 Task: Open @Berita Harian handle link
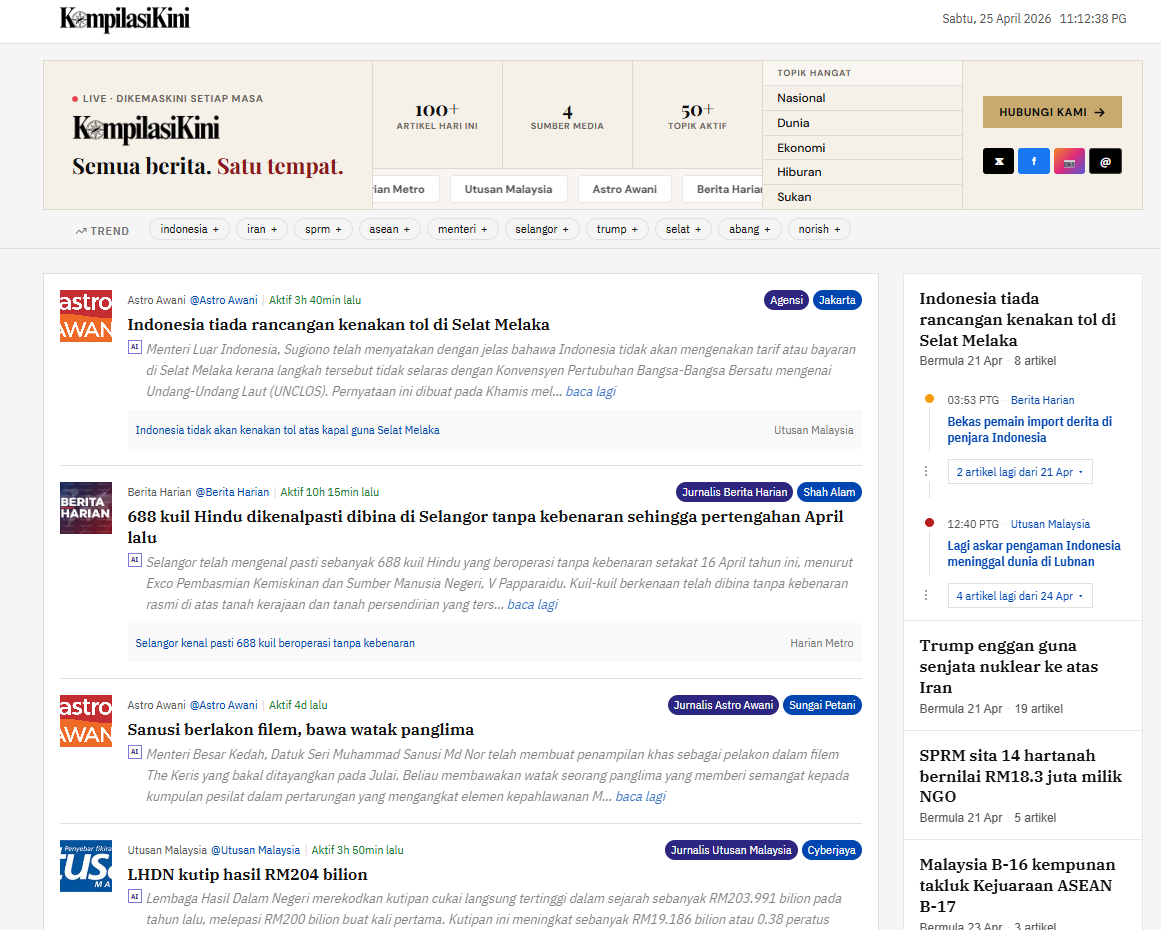232,492
